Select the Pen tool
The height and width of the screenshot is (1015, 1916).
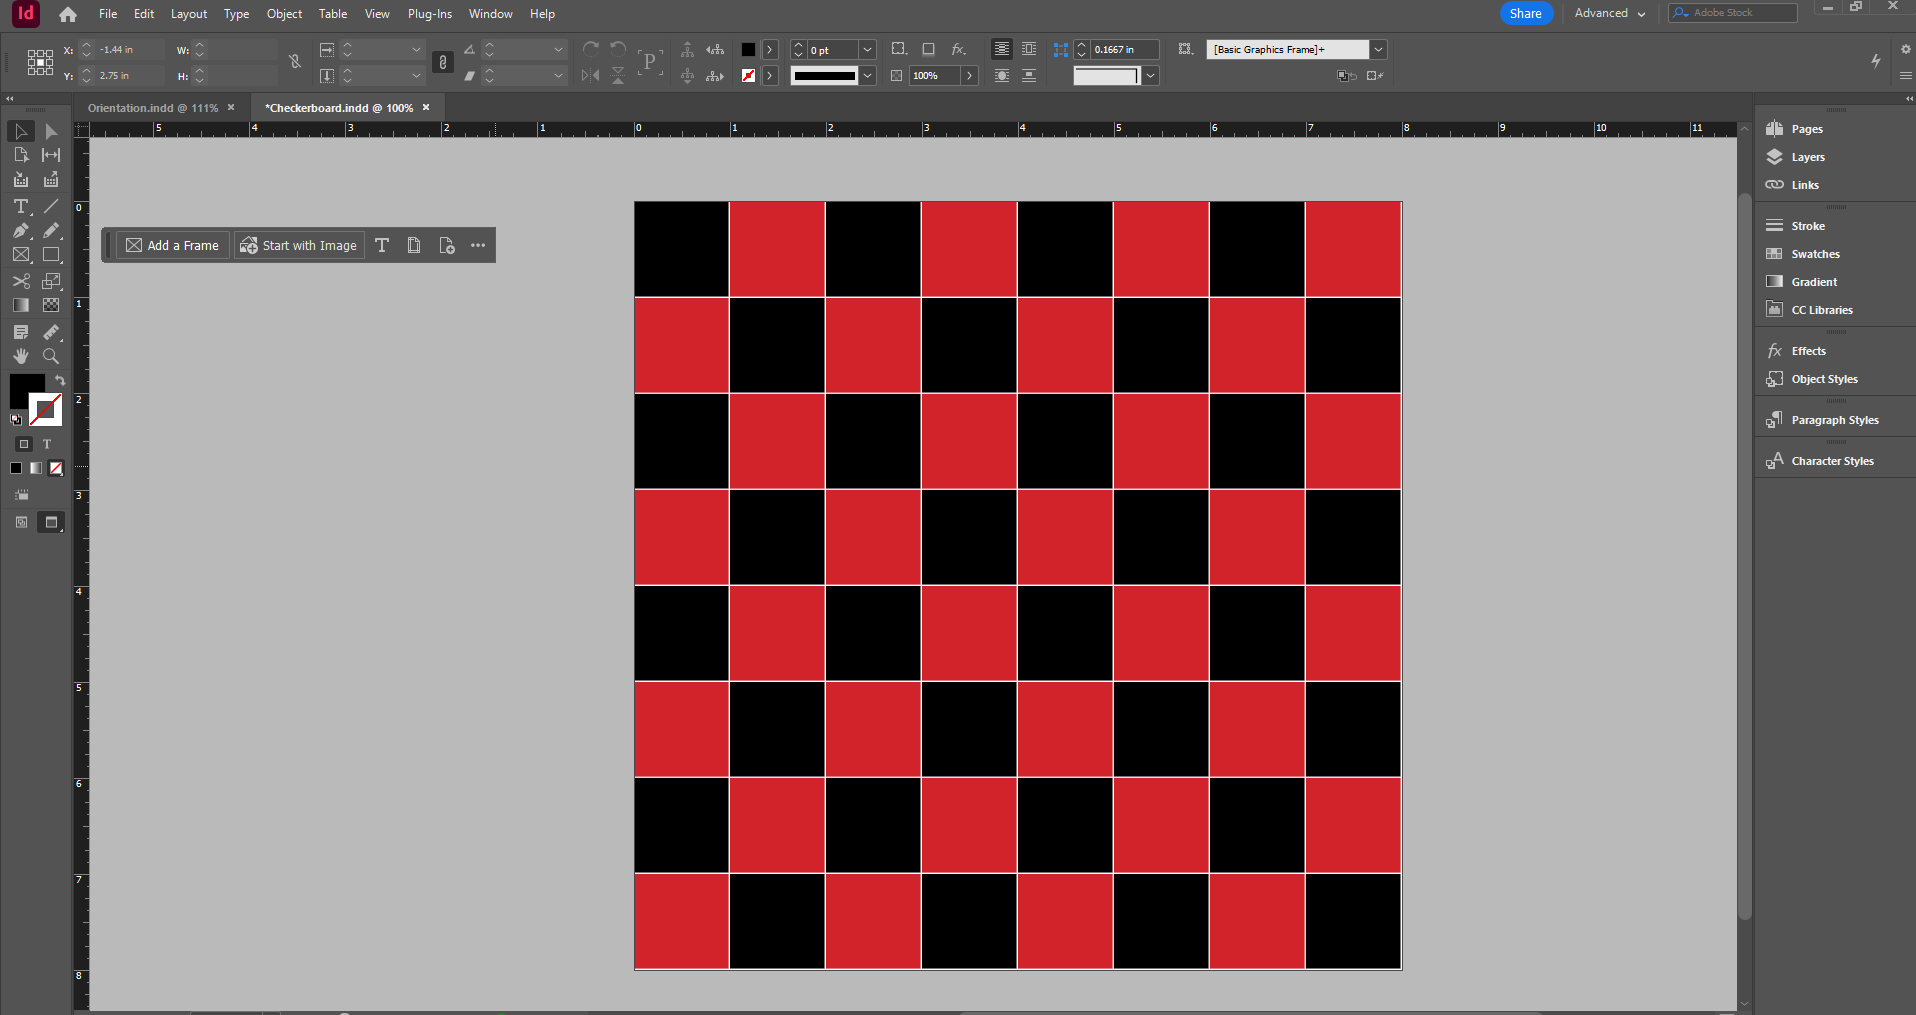coord(20,231)
